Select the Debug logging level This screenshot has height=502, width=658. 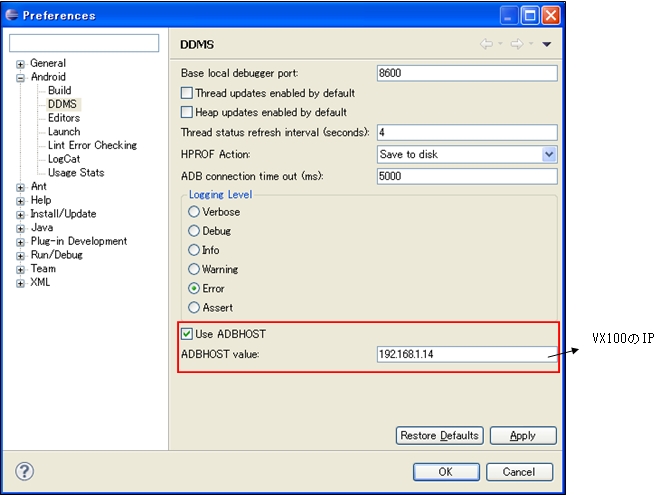coord(194,231)
